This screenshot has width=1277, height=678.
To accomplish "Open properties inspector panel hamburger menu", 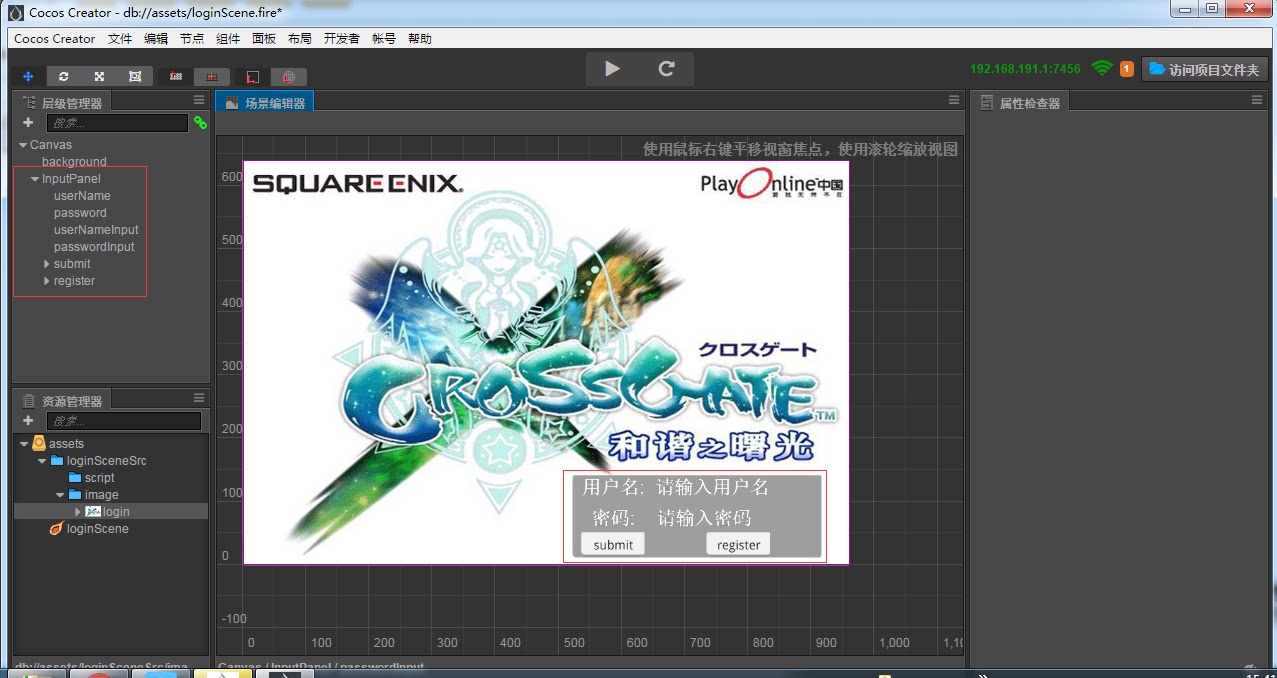I will pyautogui.click(x=1257, y=100).
